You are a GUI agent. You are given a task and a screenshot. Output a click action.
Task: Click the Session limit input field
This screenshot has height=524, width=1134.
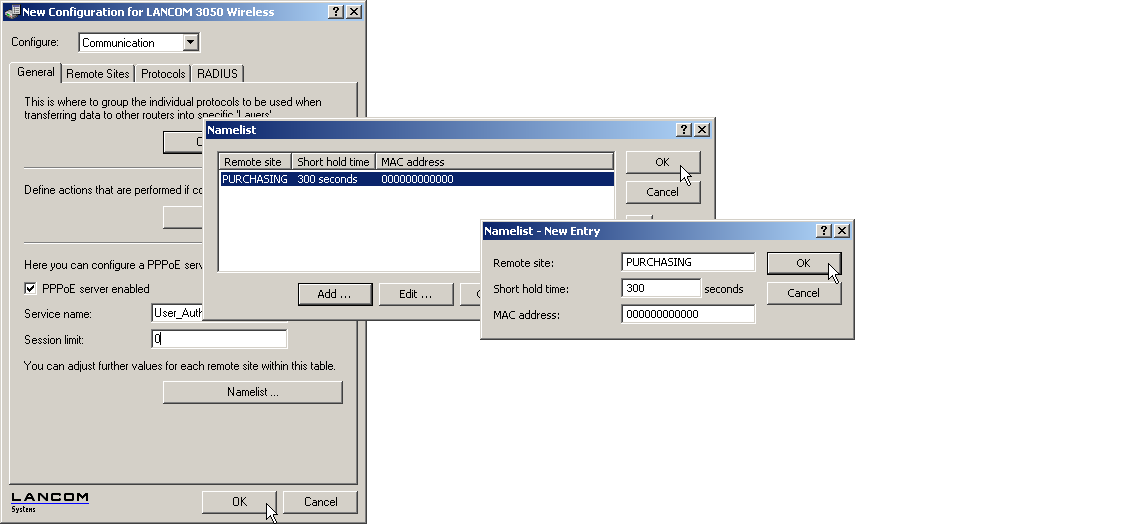coord(219,339)
